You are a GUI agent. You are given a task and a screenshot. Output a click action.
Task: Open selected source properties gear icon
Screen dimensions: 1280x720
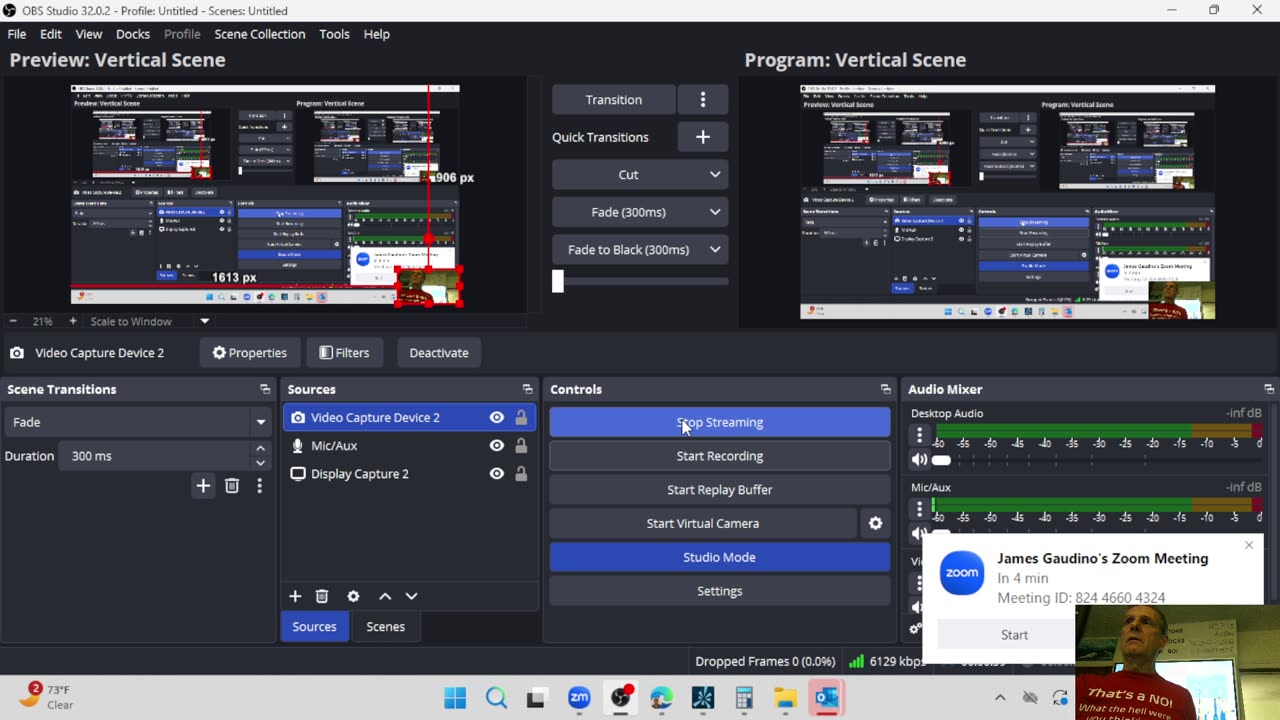(353, 596)
